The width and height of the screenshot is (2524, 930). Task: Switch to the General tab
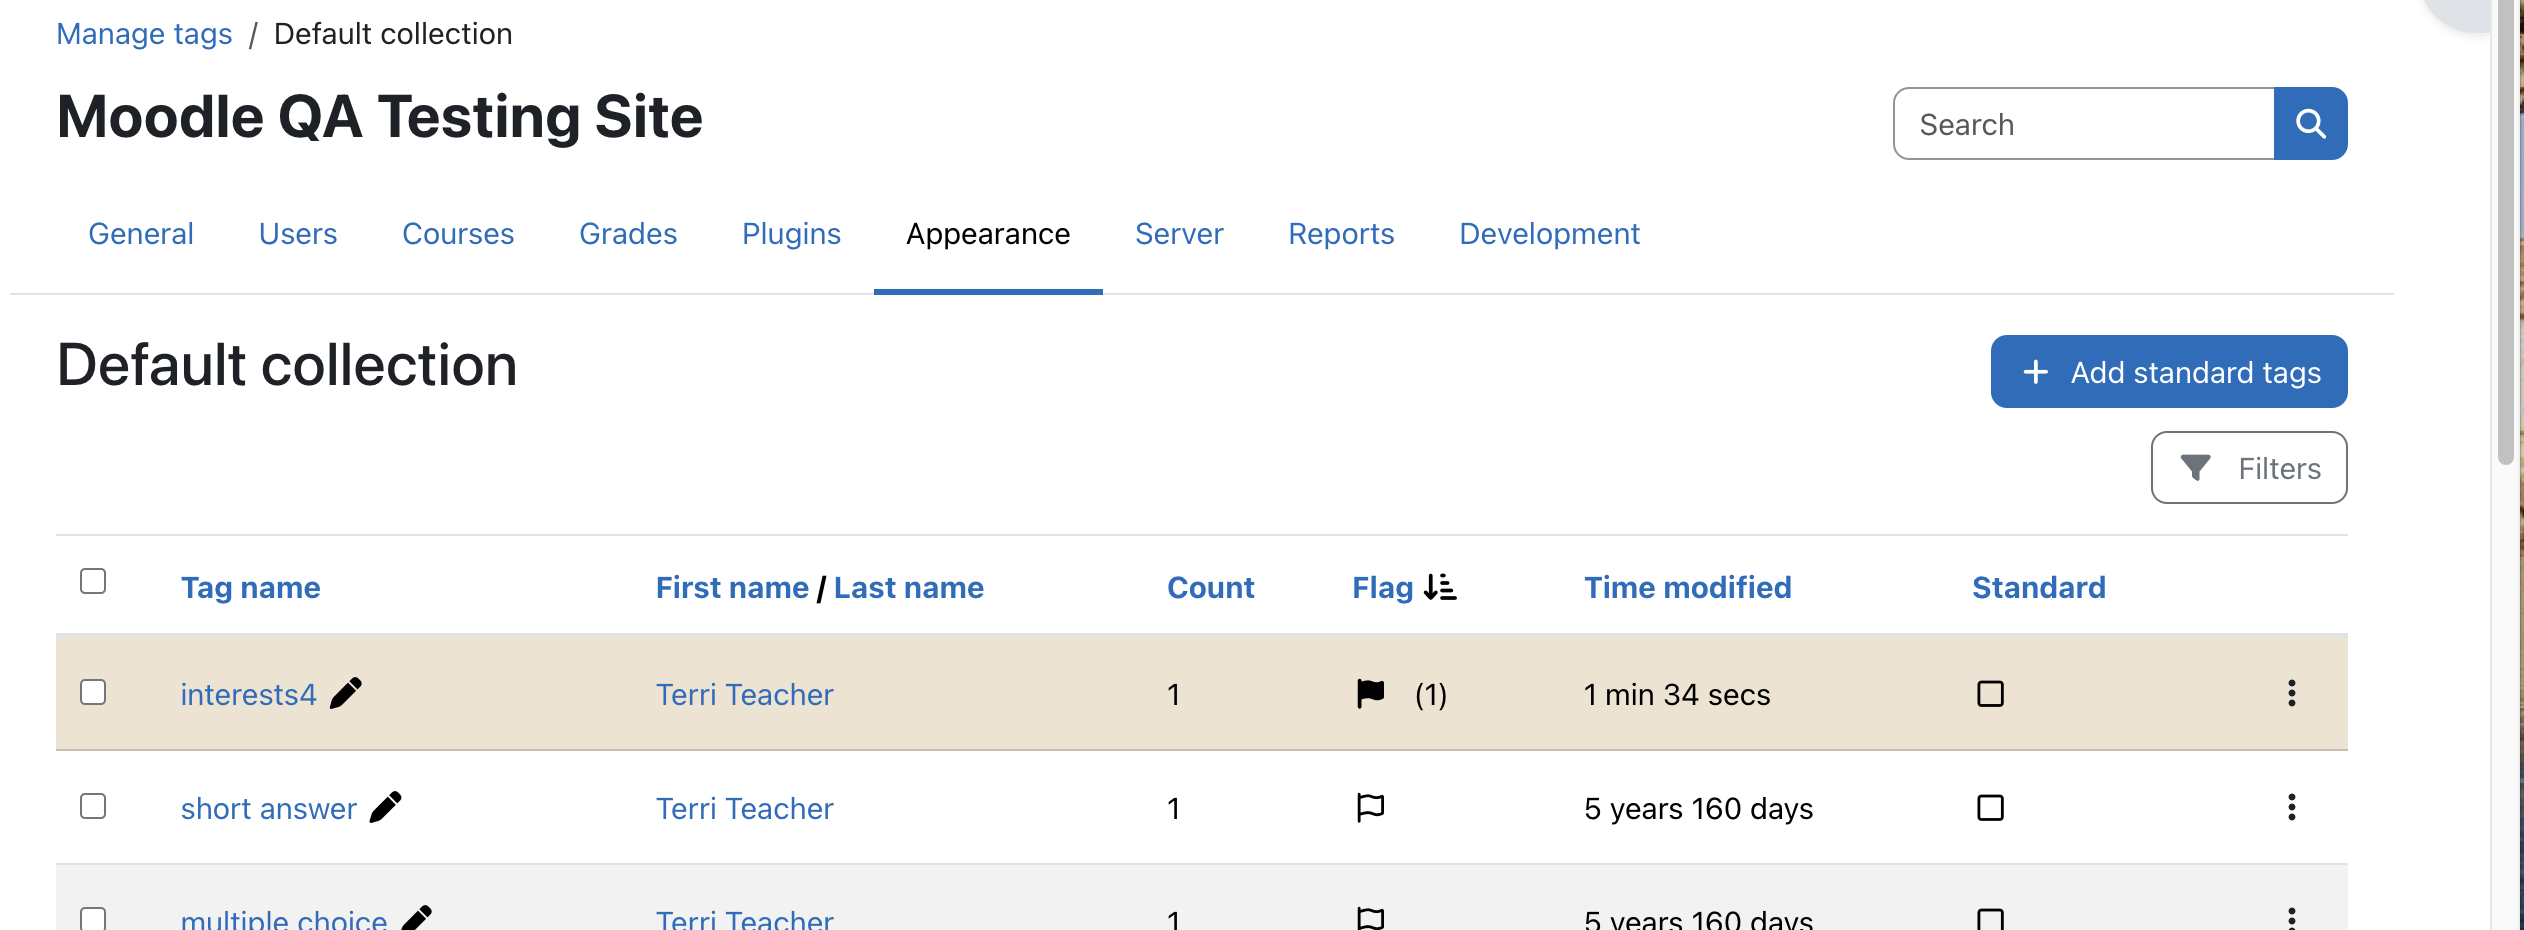141,234
